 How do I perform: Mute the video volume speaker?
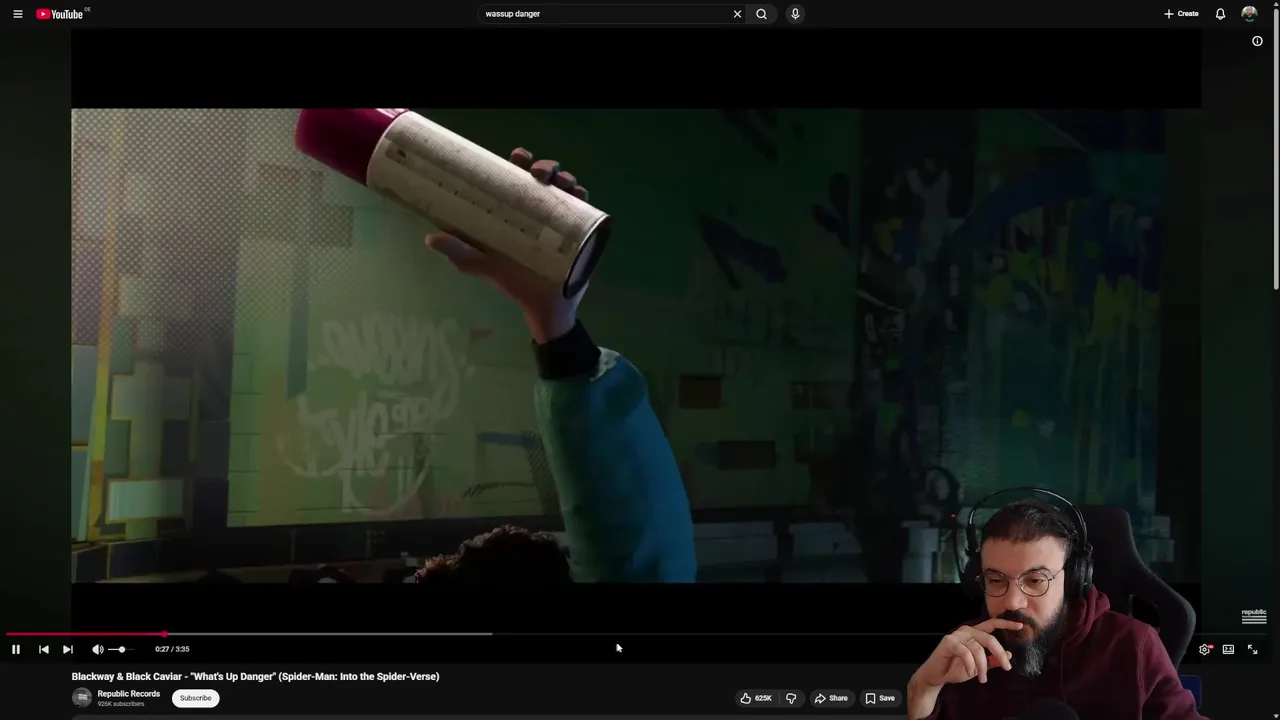(98, 649)
